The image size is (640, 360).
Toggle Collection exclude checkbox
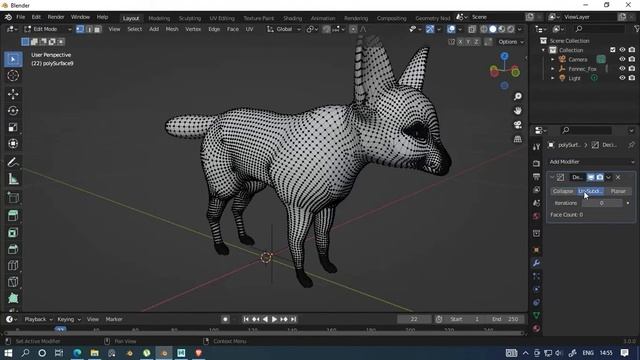click(x=613, y=50)
